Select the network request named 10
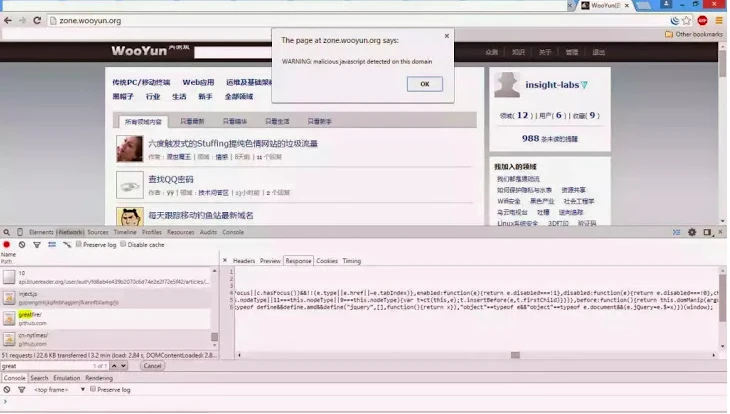730x414 pixels. [106, 277]
